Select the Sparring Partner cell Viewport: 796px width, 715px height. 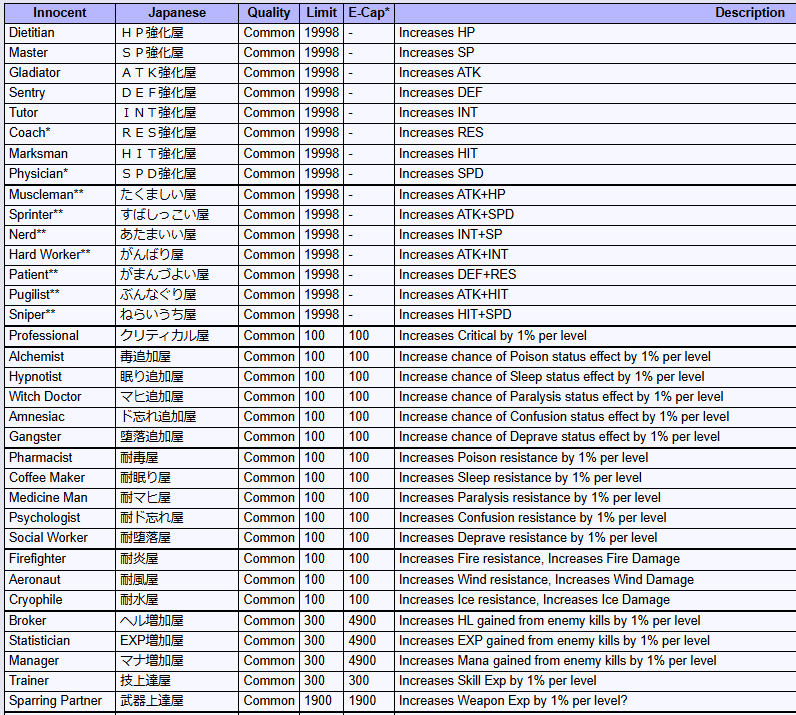pyautogui.click(x=60, y=701)
